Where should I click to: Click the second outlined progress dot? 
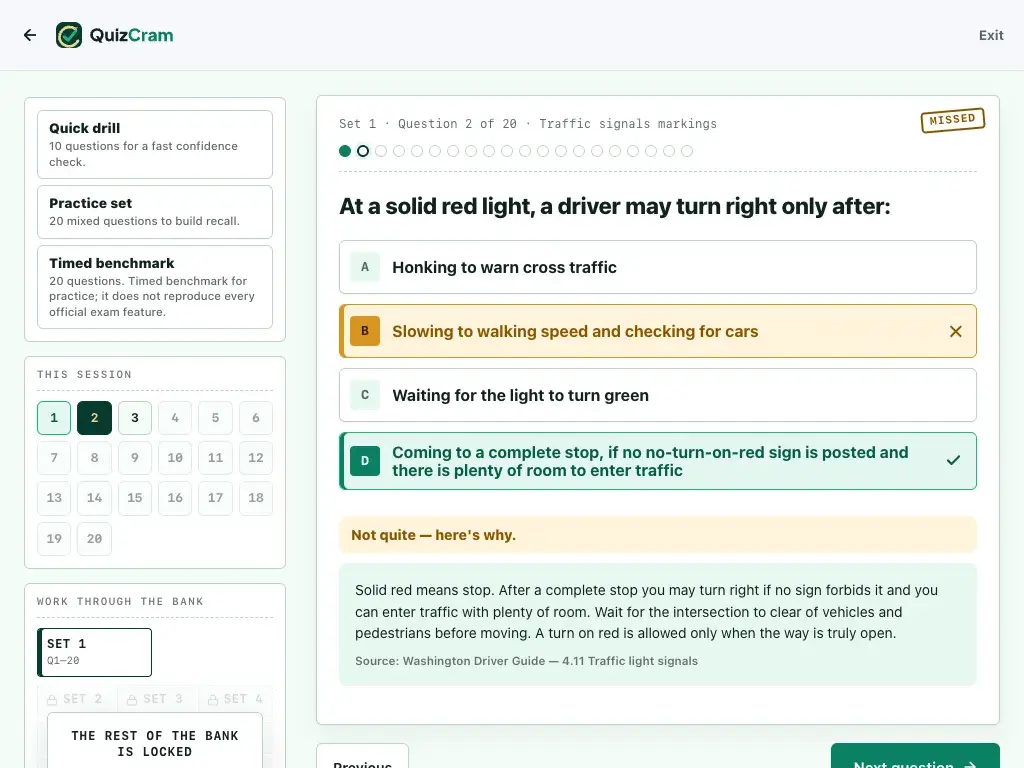click(x=363, y=152)
